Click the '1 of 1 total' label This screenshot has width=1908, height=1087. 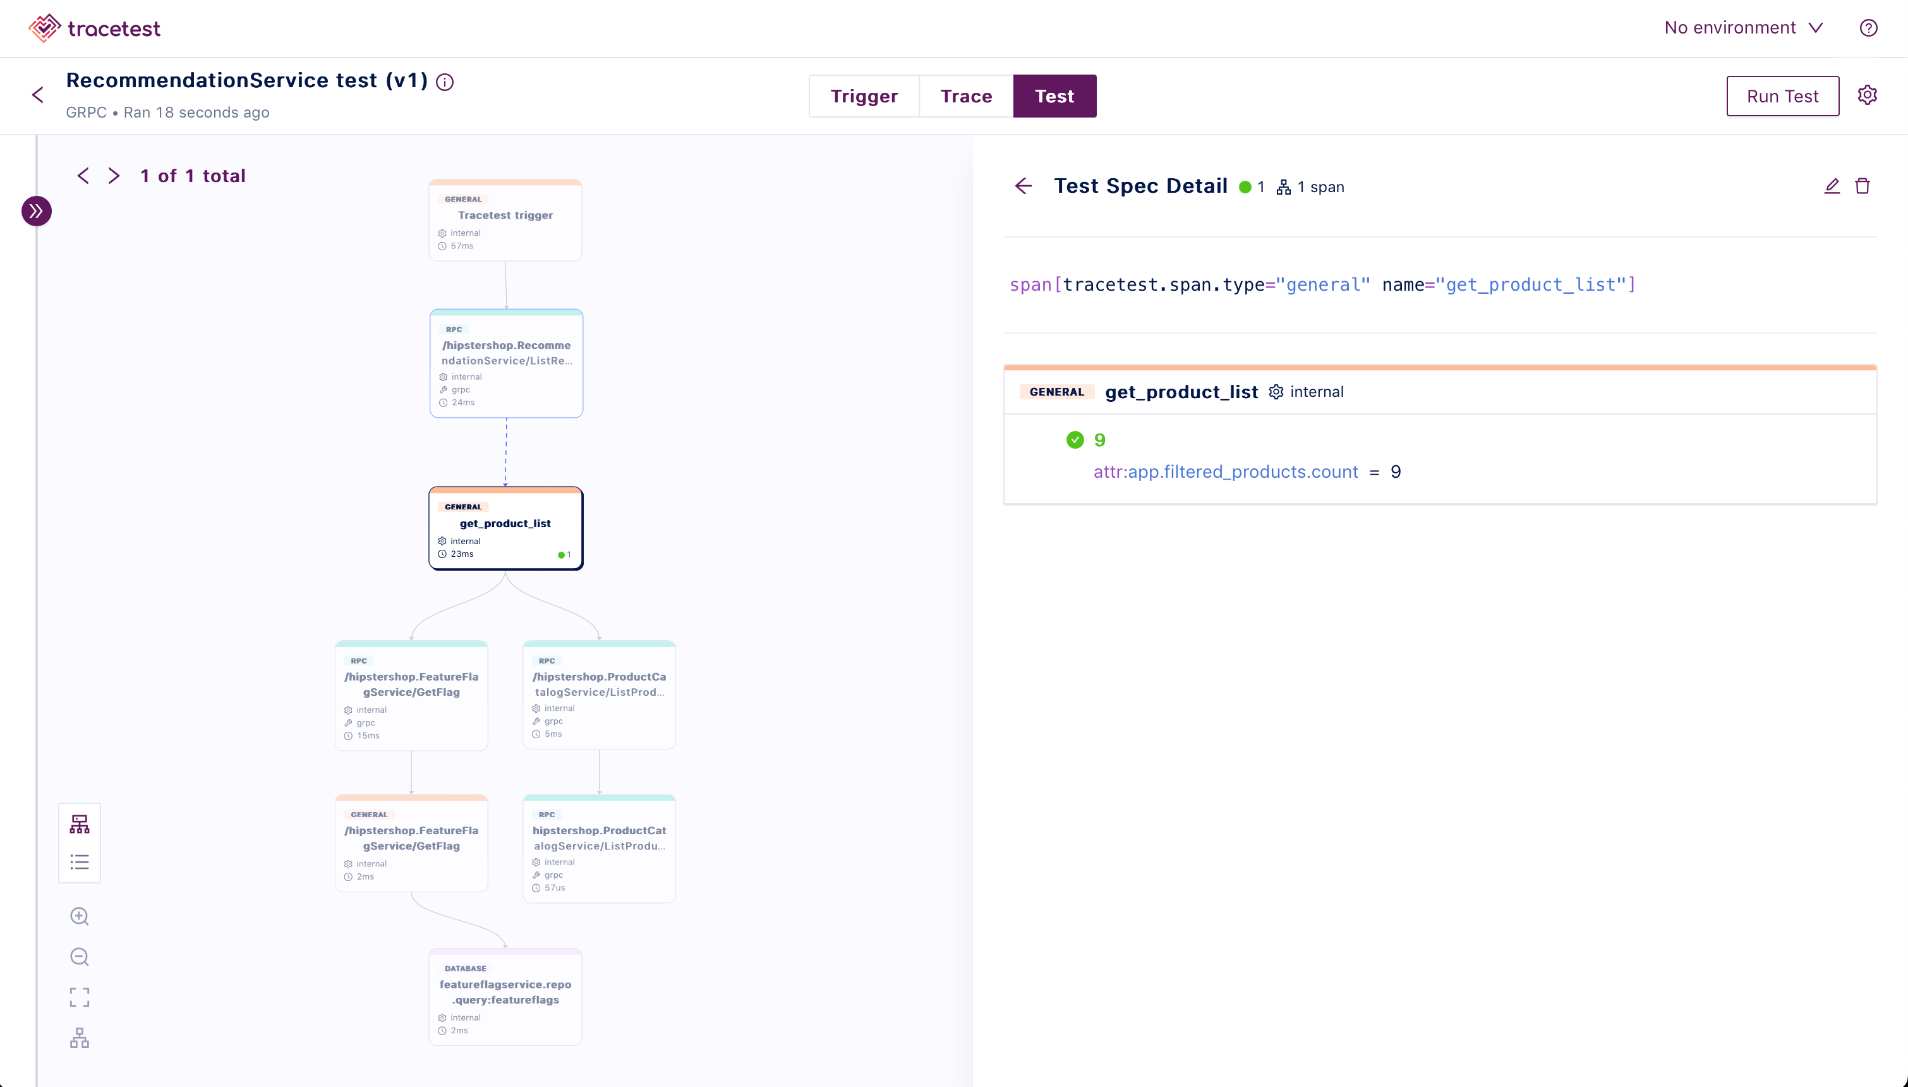pos(193,176)
